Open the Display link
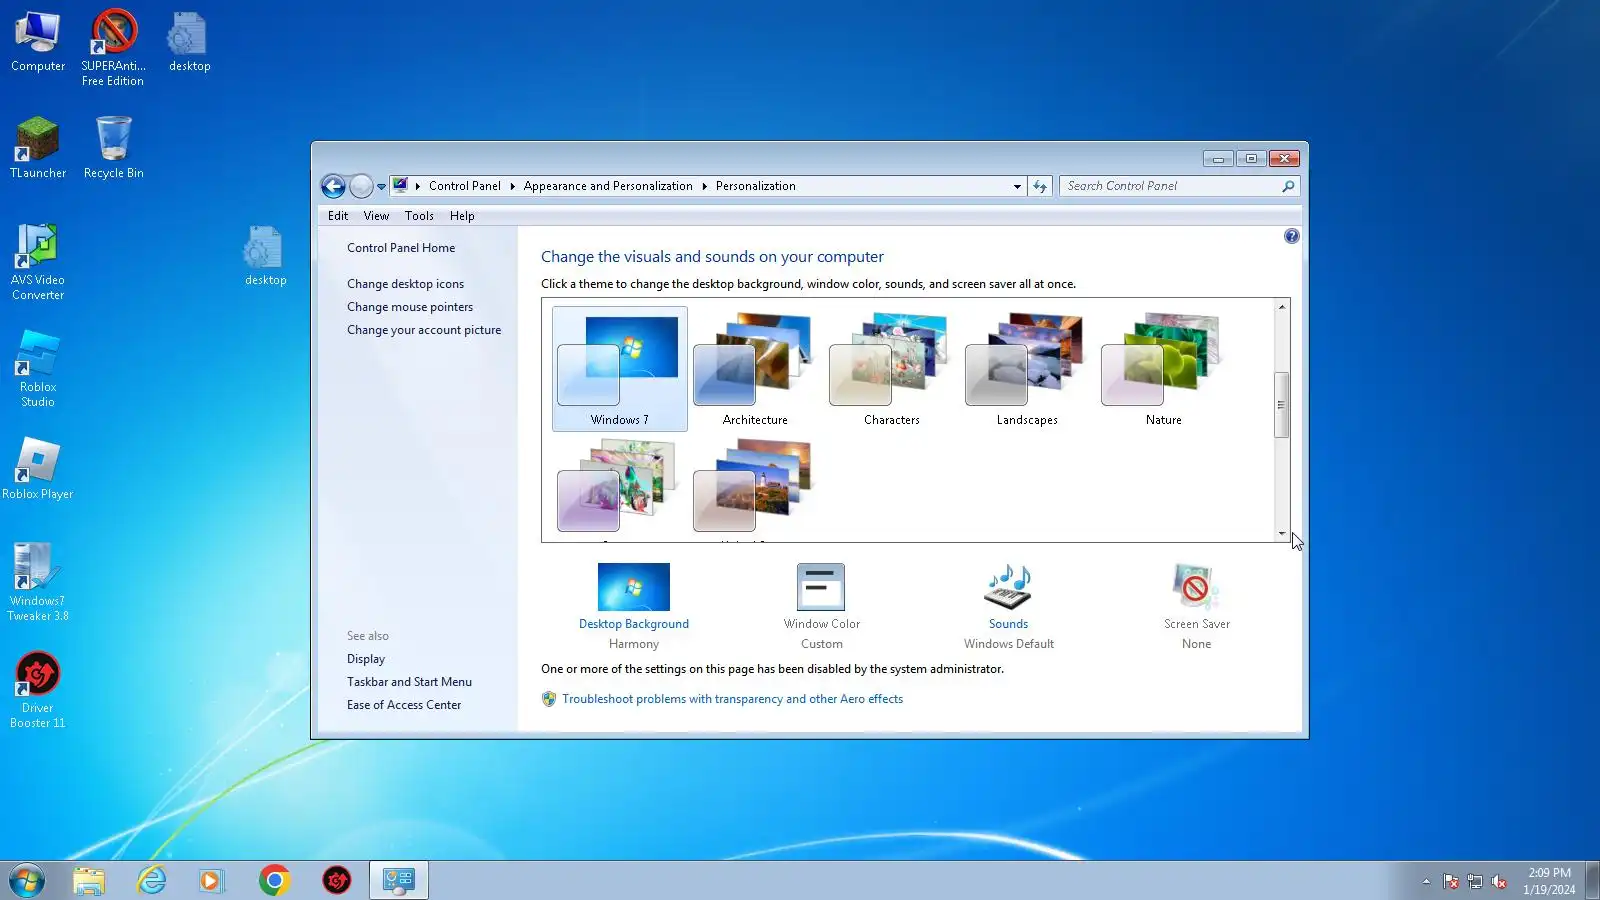 (x=366, y=659)
